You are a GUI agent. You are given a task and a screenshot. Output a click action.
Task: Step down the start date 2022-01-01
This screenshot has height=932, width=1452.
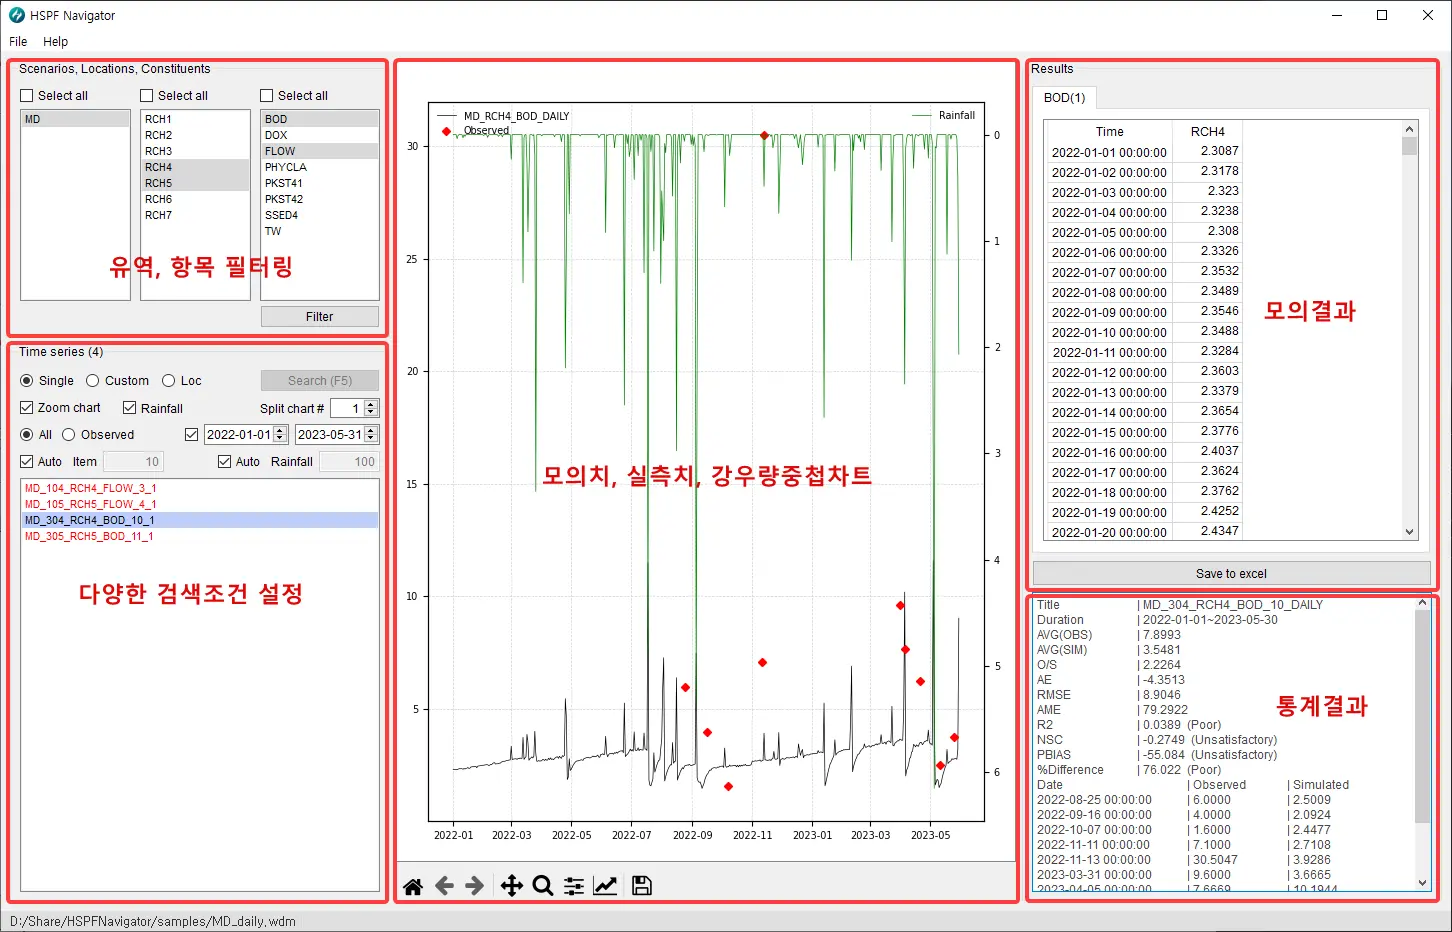pos(280,439)
